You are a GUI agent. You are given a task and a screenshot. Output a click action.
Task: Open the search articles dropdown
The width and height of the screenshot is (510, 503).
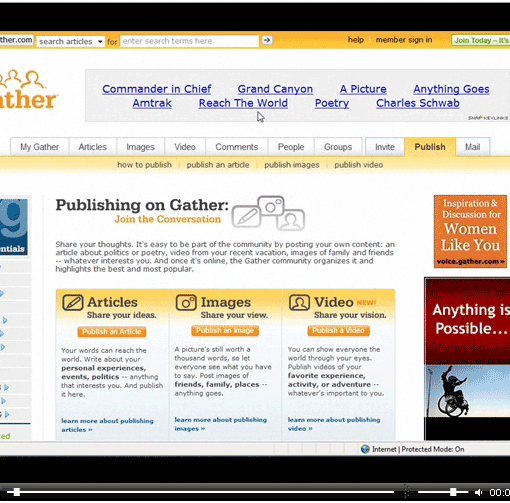(70, 41)
